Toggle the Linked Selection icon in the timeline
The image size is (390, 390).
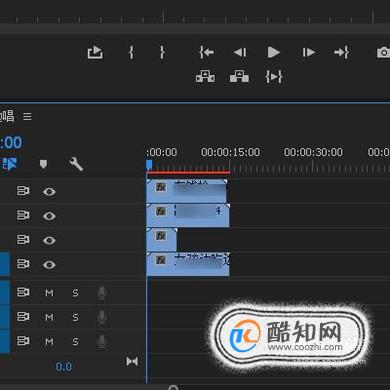pyautogui.click(x=10, y=164)
